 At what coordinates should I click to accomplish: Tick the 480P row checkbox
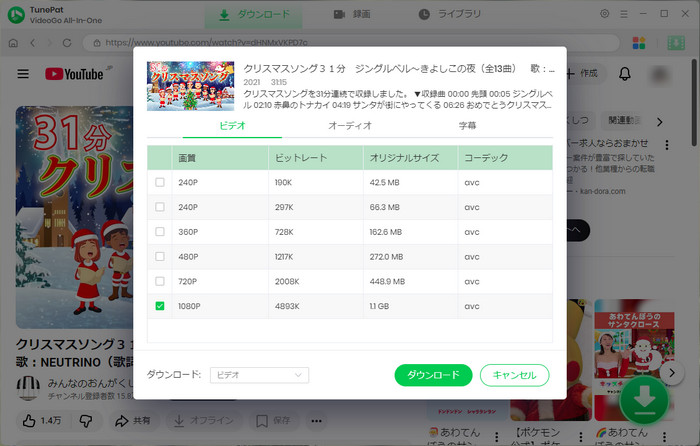click(x=160, y=257)
